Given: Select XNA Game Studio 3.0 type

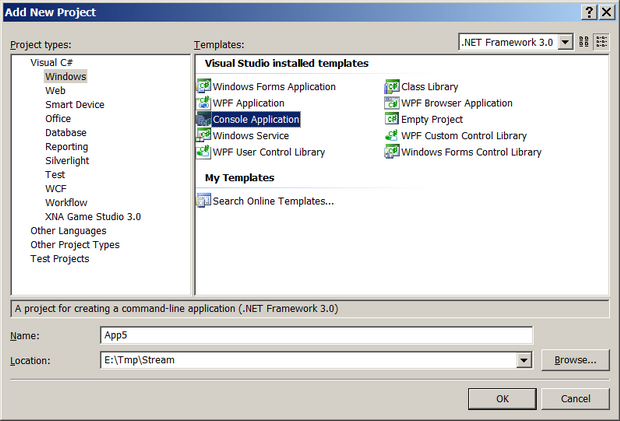Looking at the screenshot, I should pos(93,217).
